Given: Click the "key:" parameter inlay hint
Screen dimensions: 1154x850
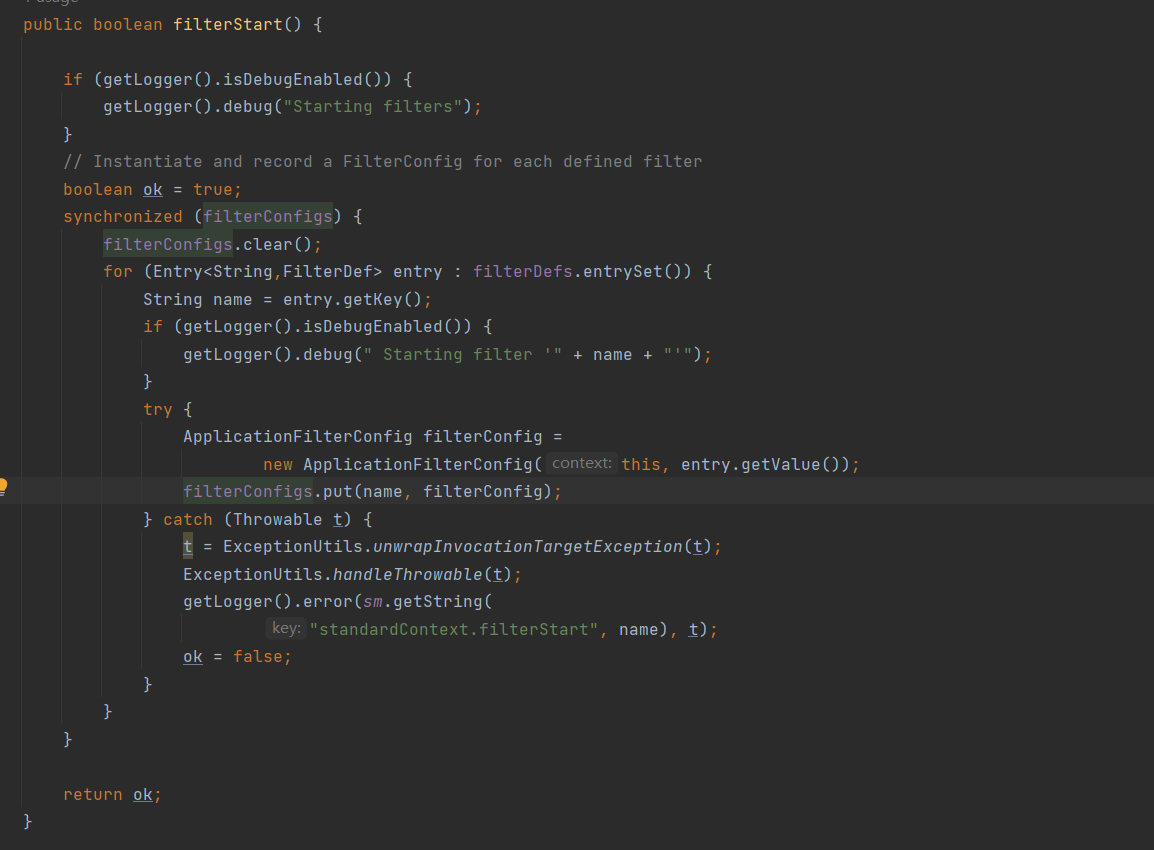Looking at the screenshot, I should point(286,629).
